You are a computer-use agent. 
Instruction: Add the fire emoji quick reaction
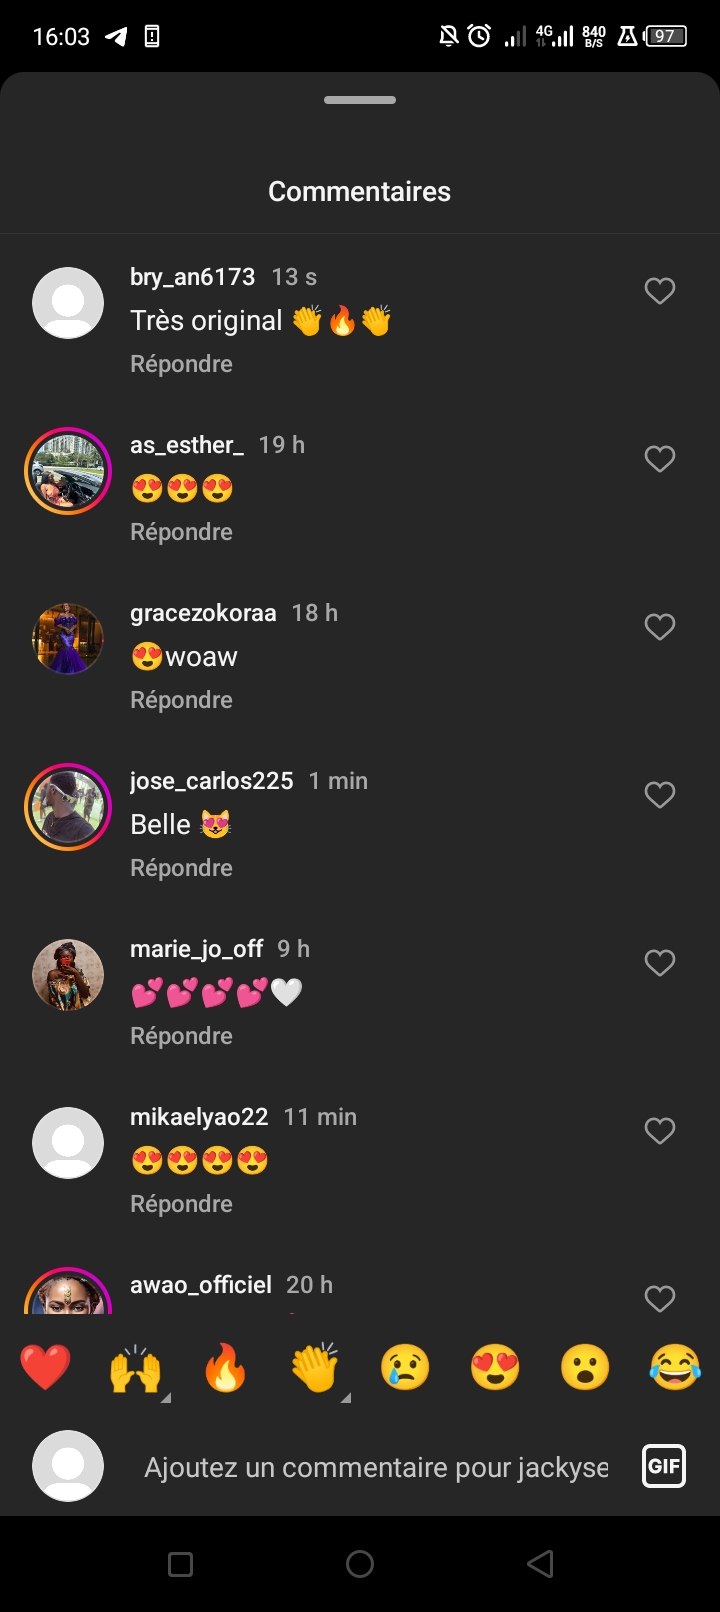(x=225, y=1367)
